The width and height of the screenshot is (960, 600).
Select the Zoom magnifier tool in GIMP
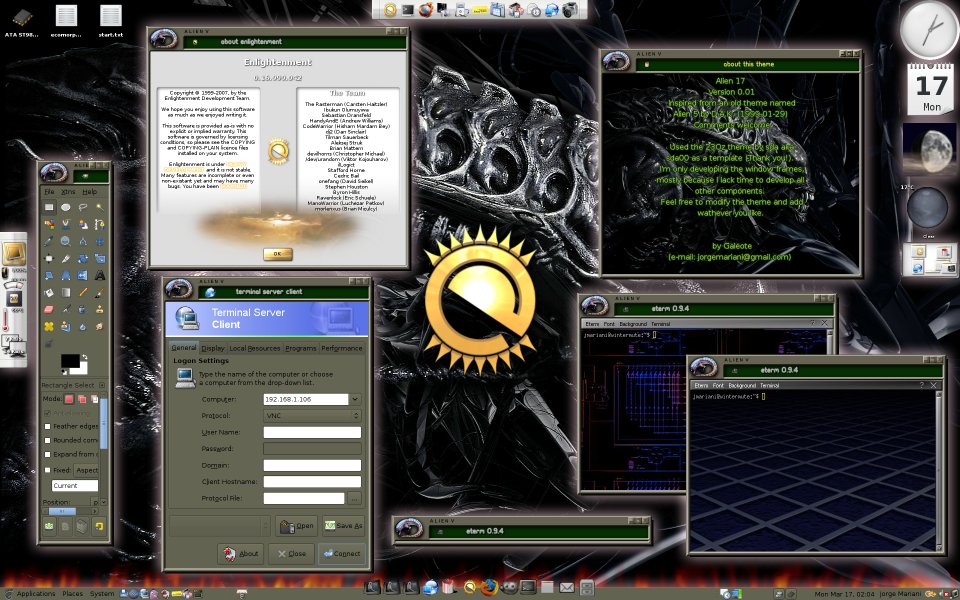[x=66, y=241]
